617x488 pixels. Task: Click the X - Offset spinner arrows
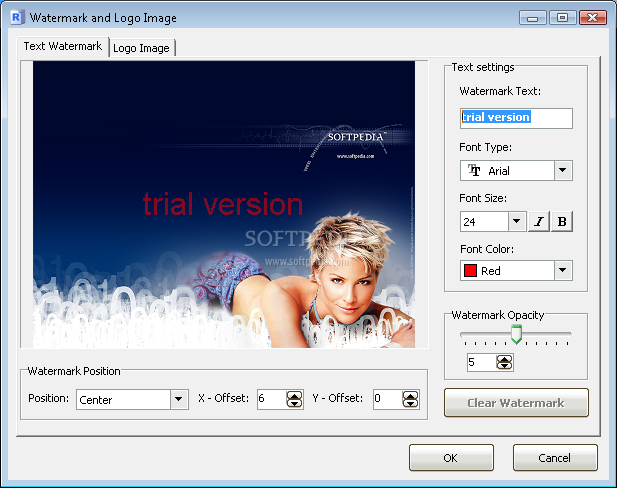[x=294, y=399]
